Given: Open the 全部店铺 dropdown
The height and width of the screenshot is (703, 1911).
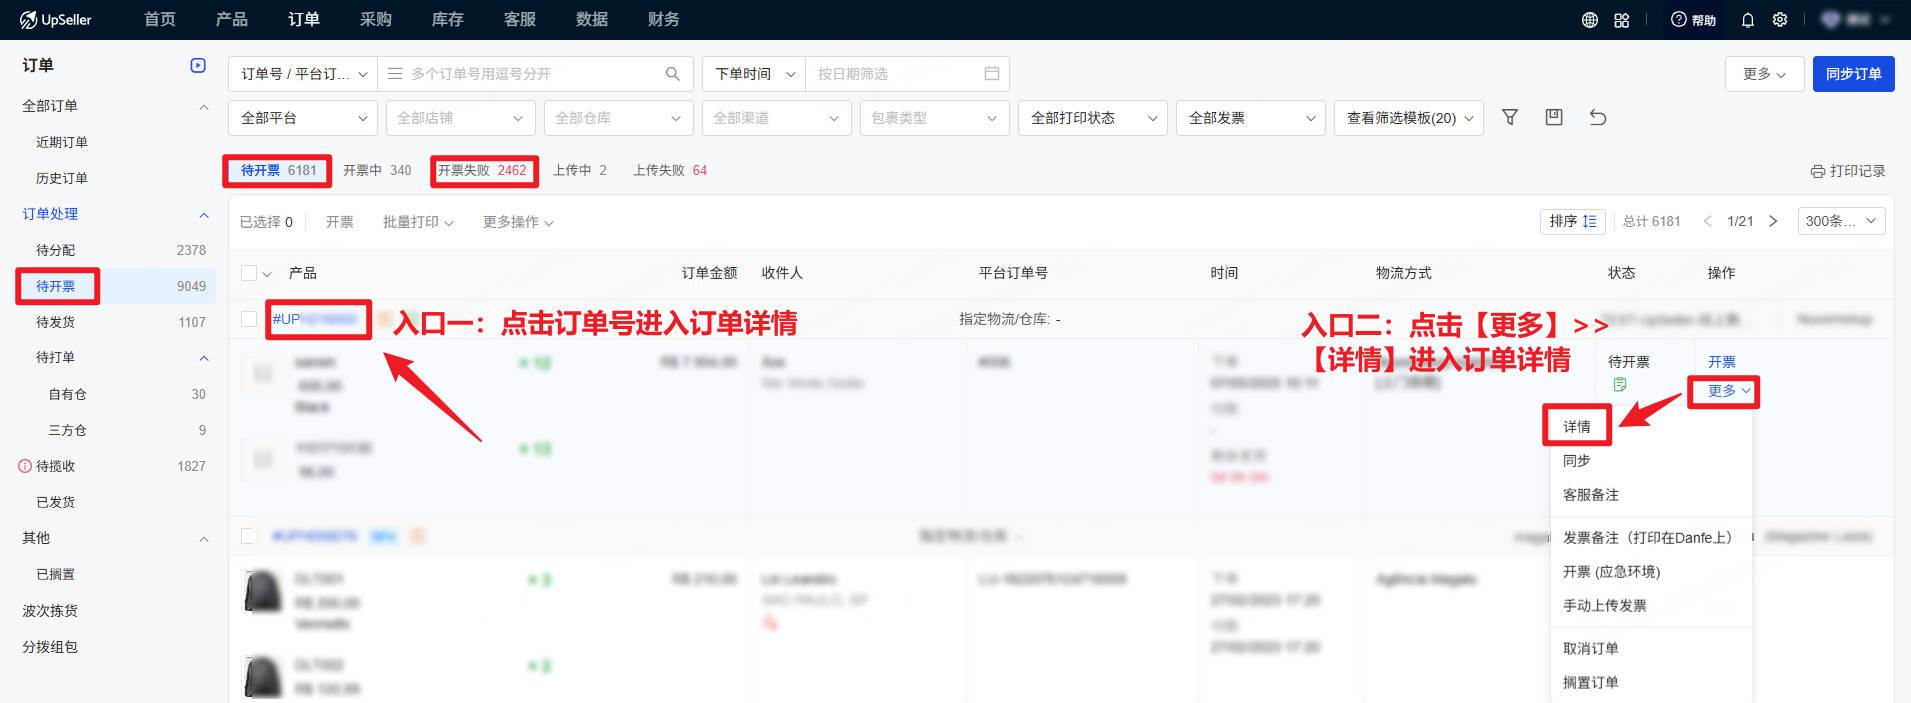Looking at the screenshot, I should 461,118.
